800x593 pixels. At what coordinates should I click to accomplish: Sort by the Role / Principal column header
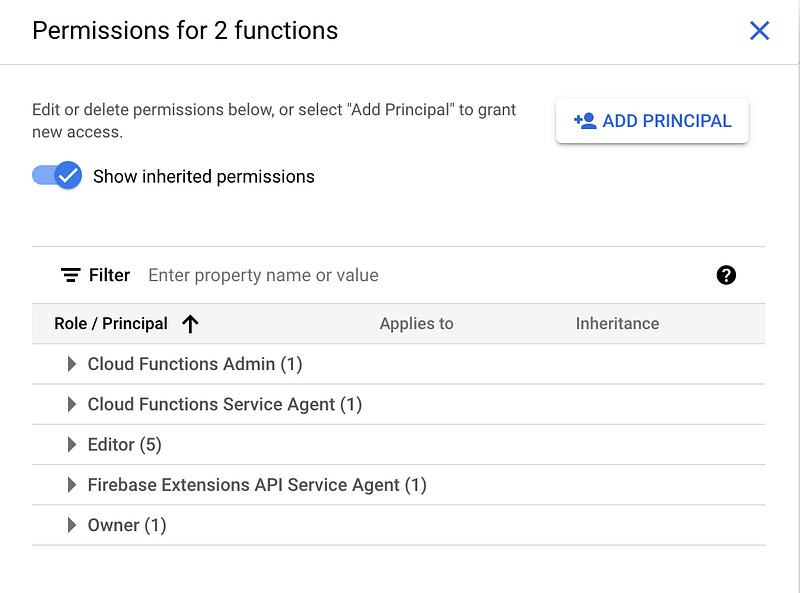(x=111, y=324)
